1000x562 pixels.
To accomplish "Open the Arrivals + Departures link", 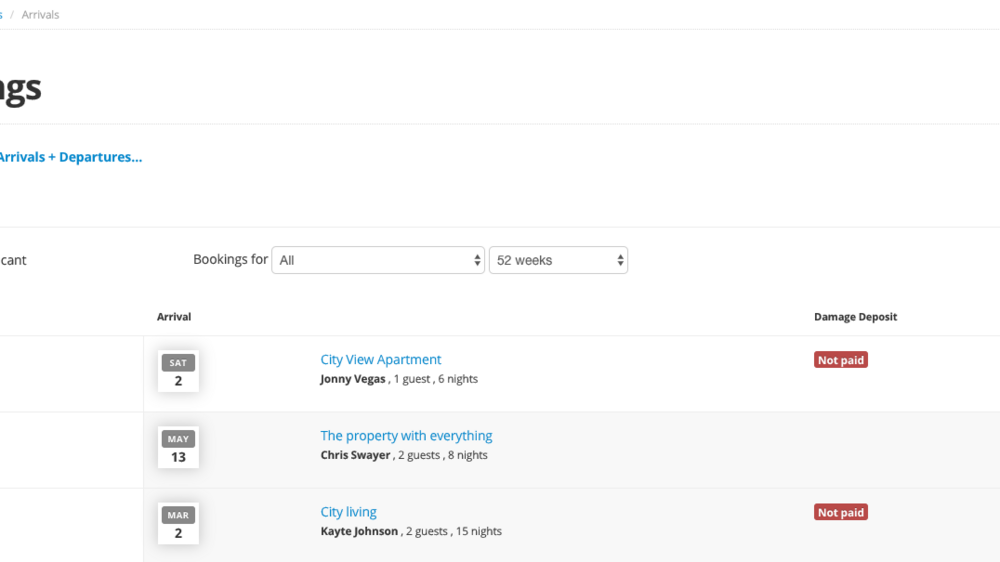I will [x=70, y=157].
